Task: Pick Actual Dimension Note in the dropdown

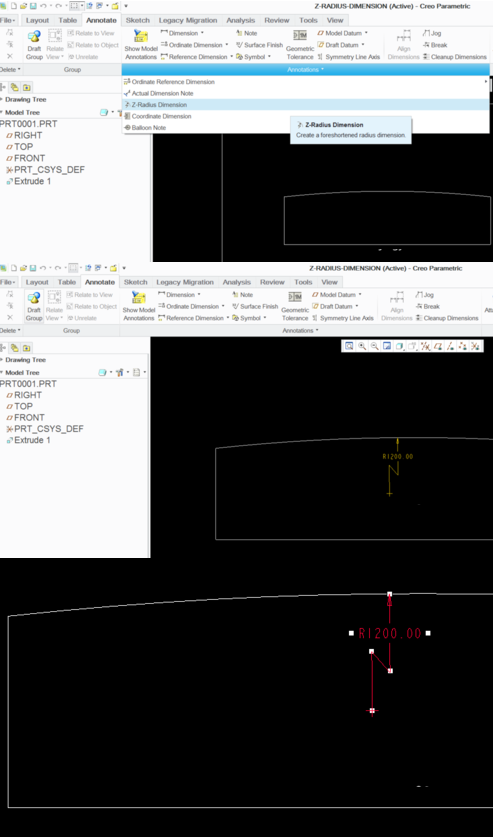Action: tap(158, 93)
